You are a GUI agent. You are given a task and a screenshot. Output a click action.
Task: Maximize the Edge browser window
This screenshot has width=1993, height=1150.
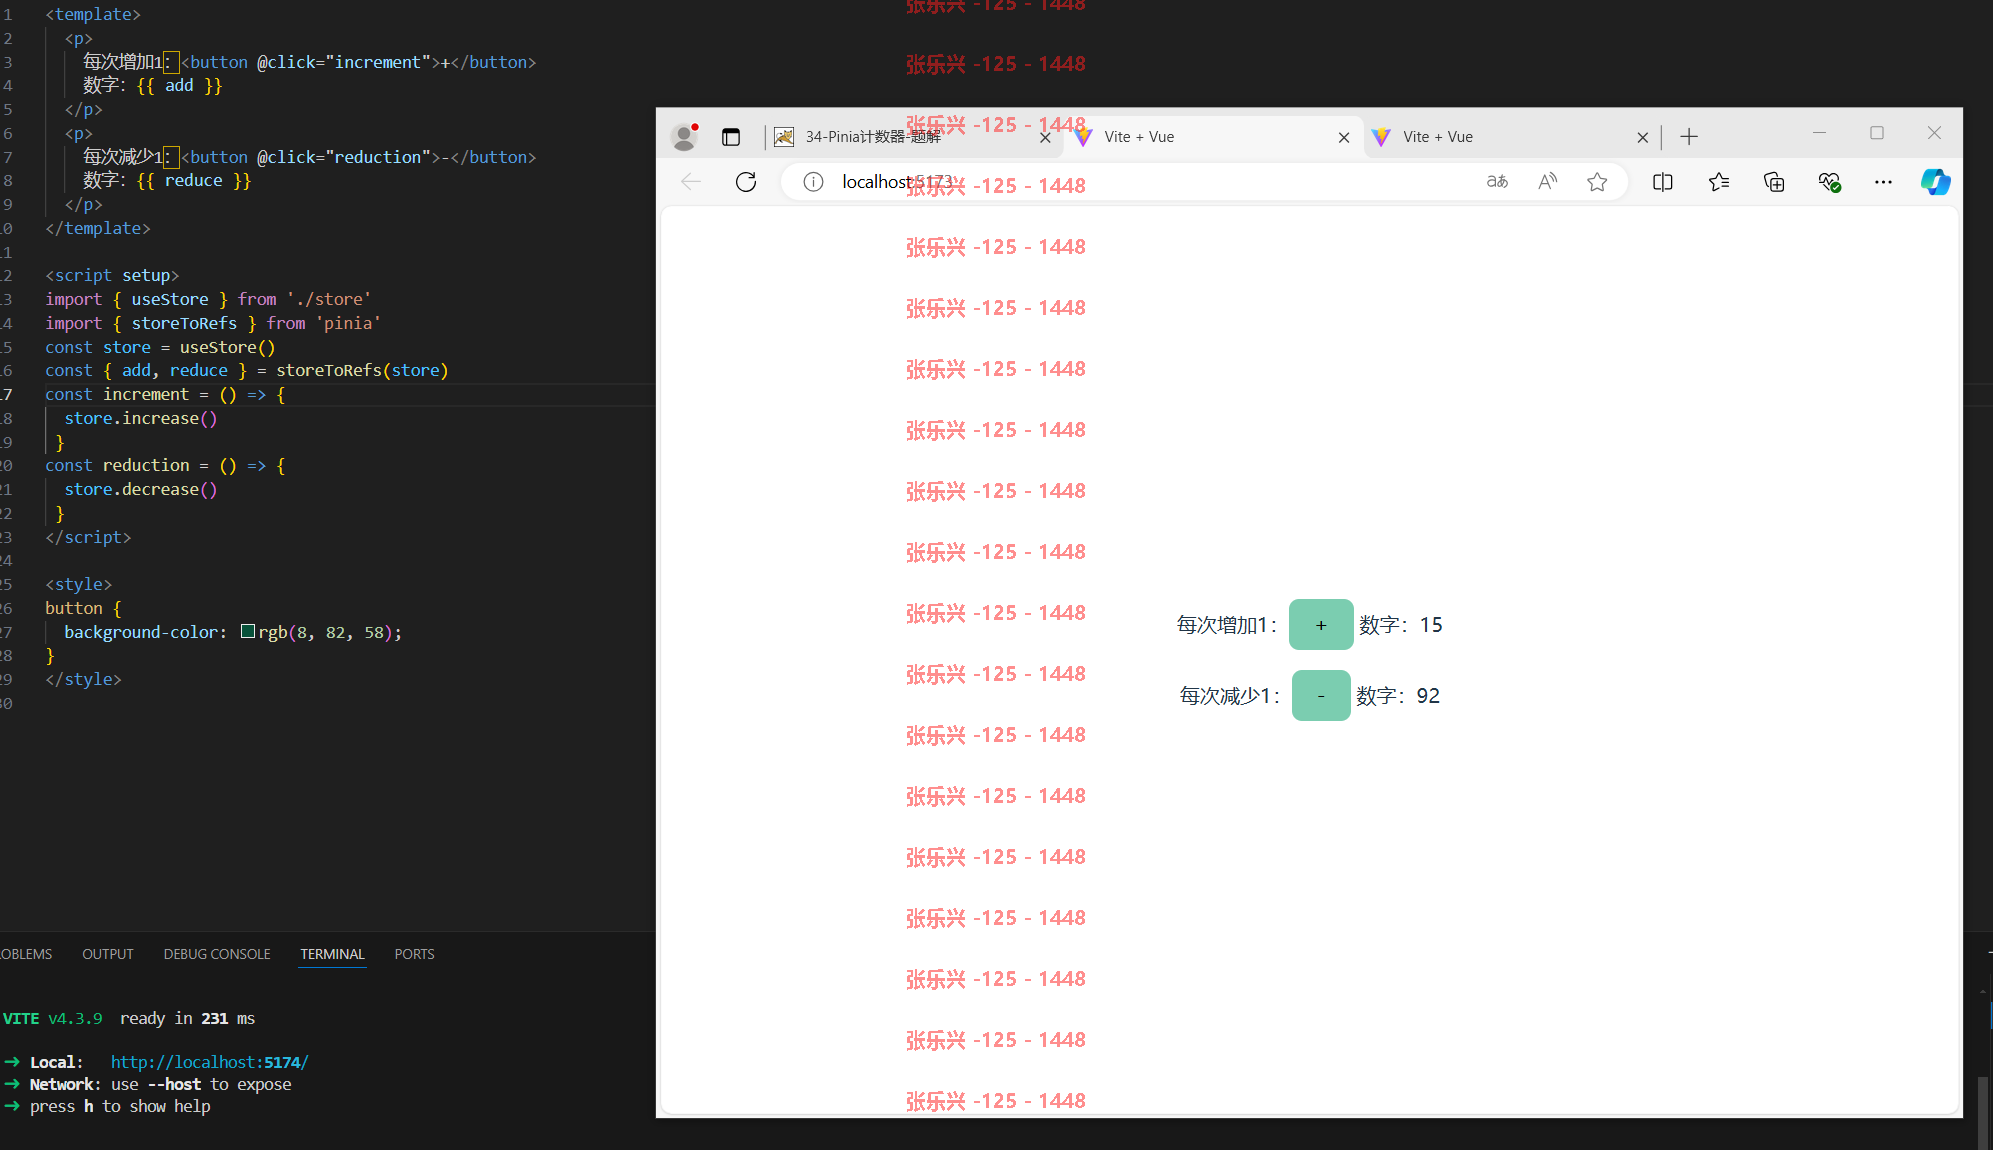click(x=1877, y=133)
